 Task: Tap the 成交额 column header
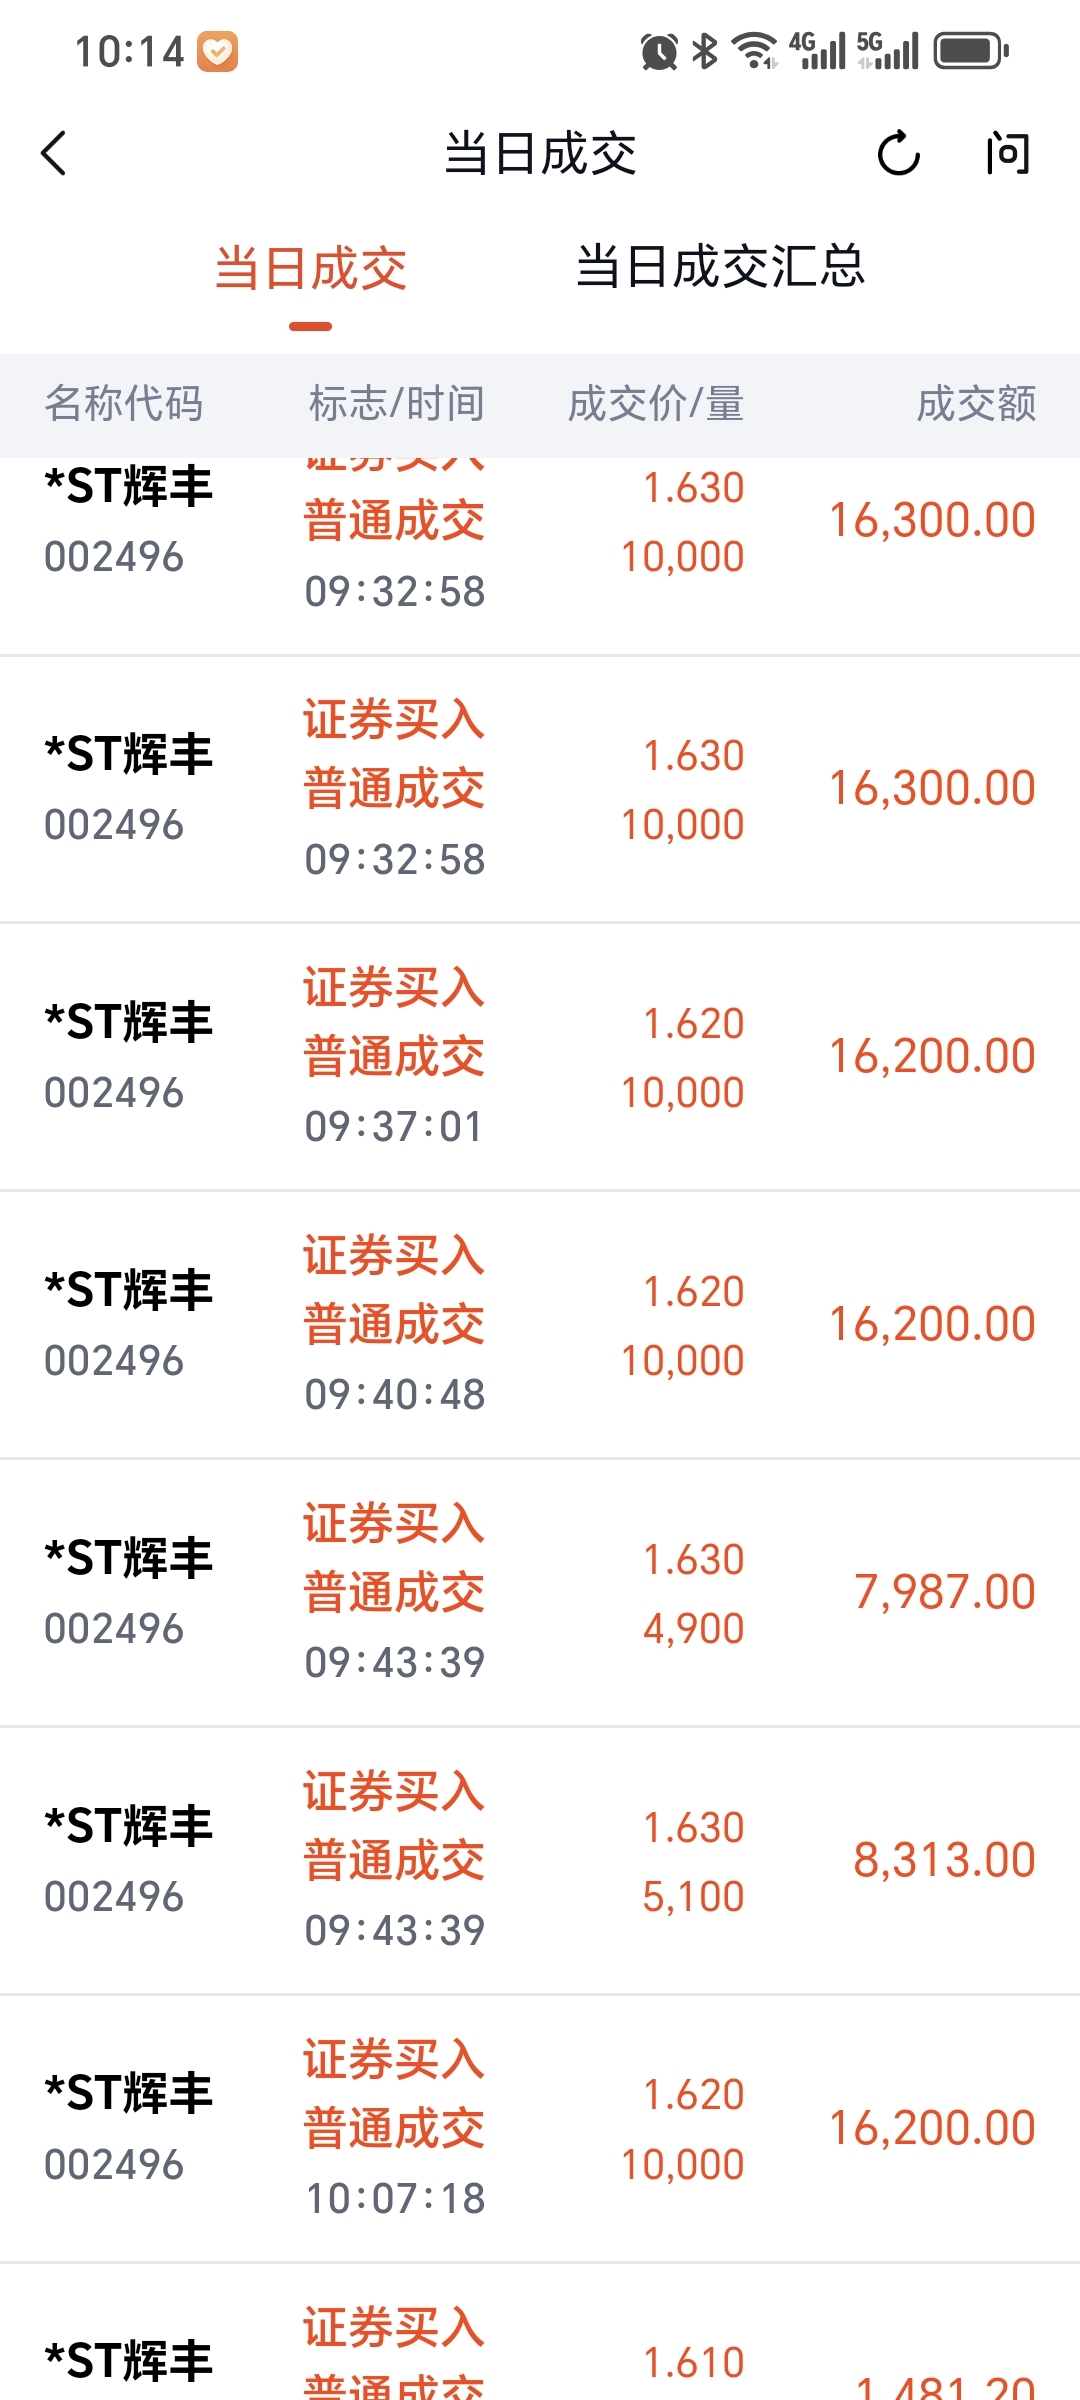coord(976,404)
